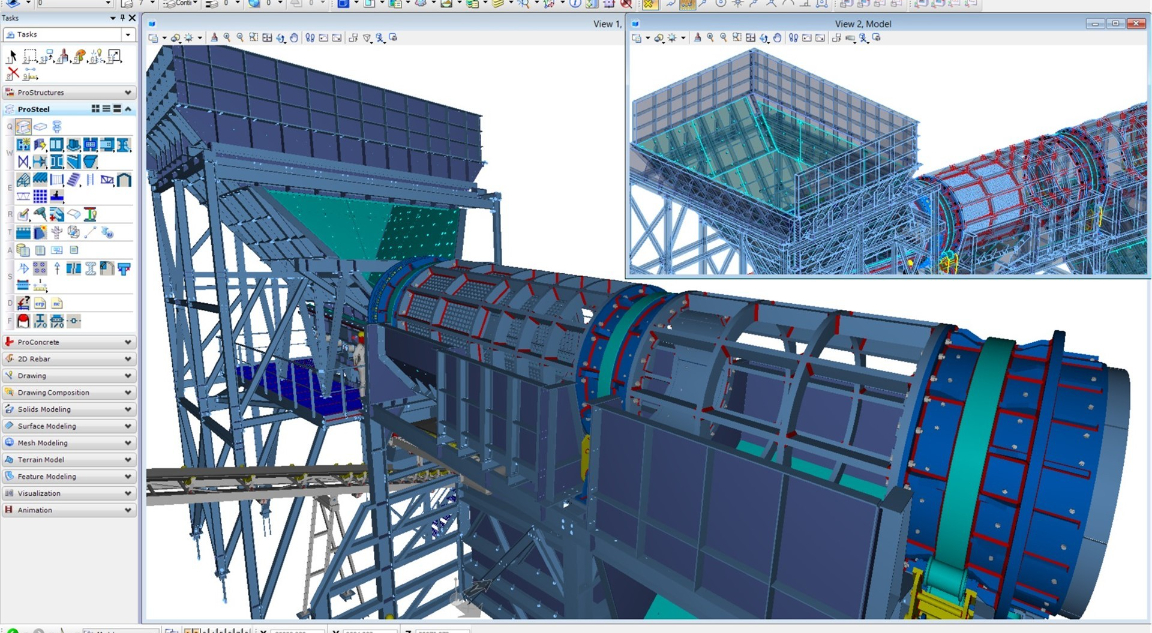Zoom in using View 2 toolbar
The image size is (1152, 633).
[x=710, y=37]
